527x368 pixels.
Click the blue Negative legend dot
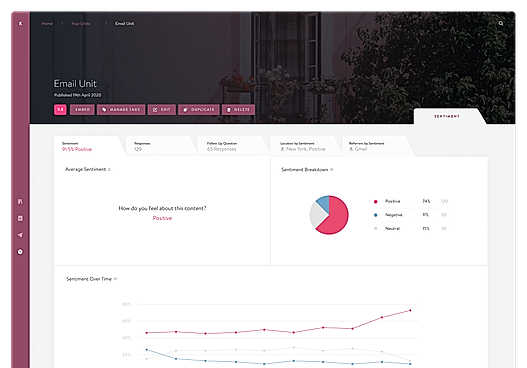pyautogui.click(x=375, y=215)
